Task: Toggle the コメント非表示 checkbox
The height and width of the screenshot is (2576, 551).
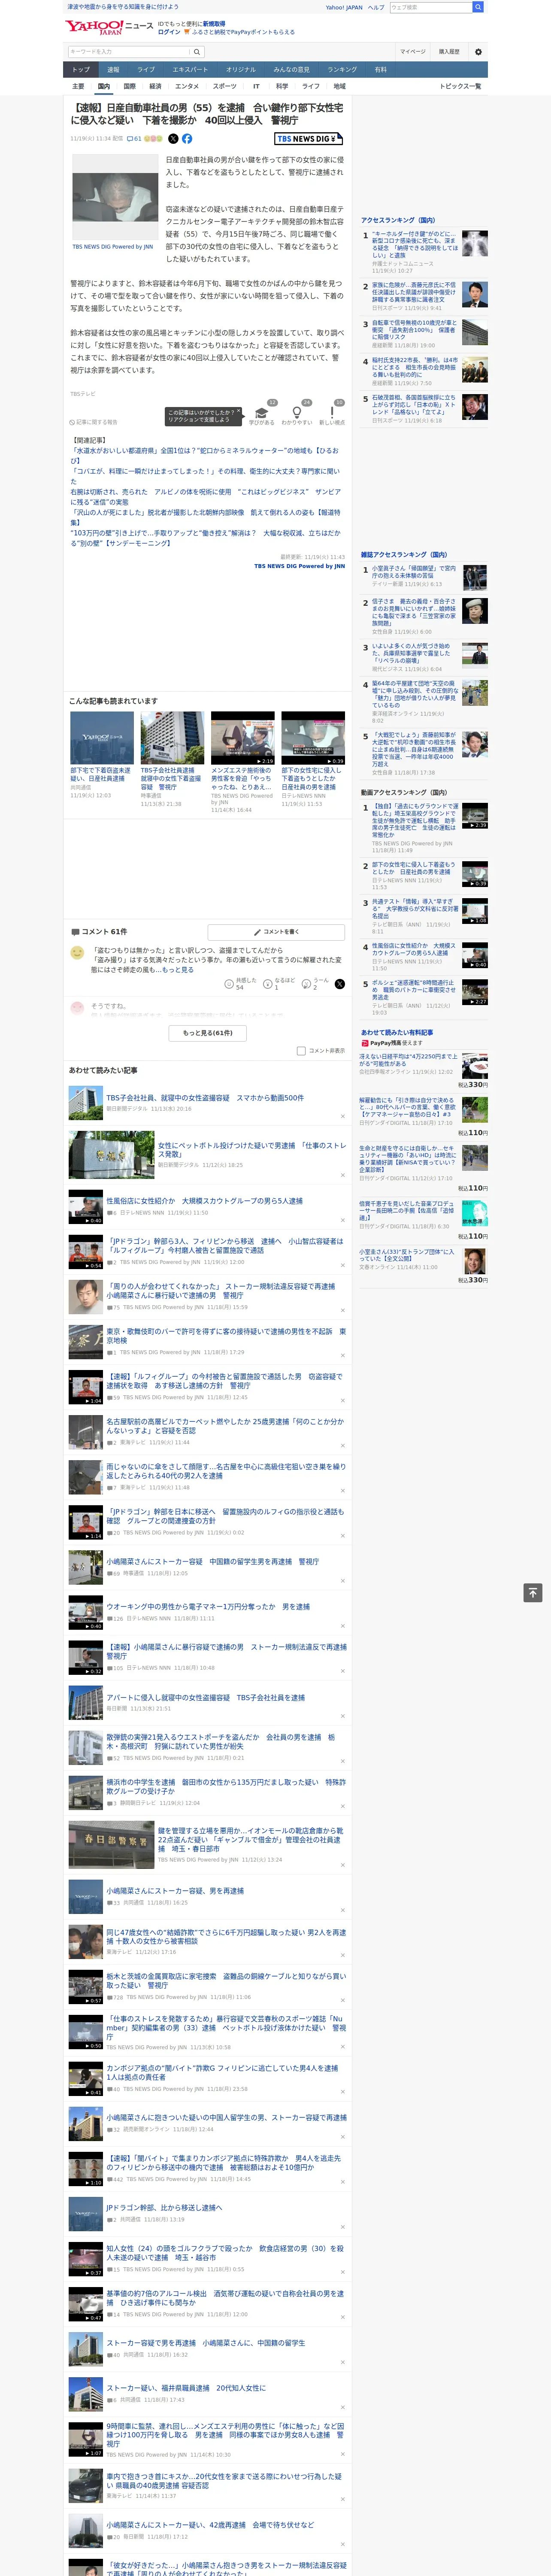Action: click(301, 1050)
